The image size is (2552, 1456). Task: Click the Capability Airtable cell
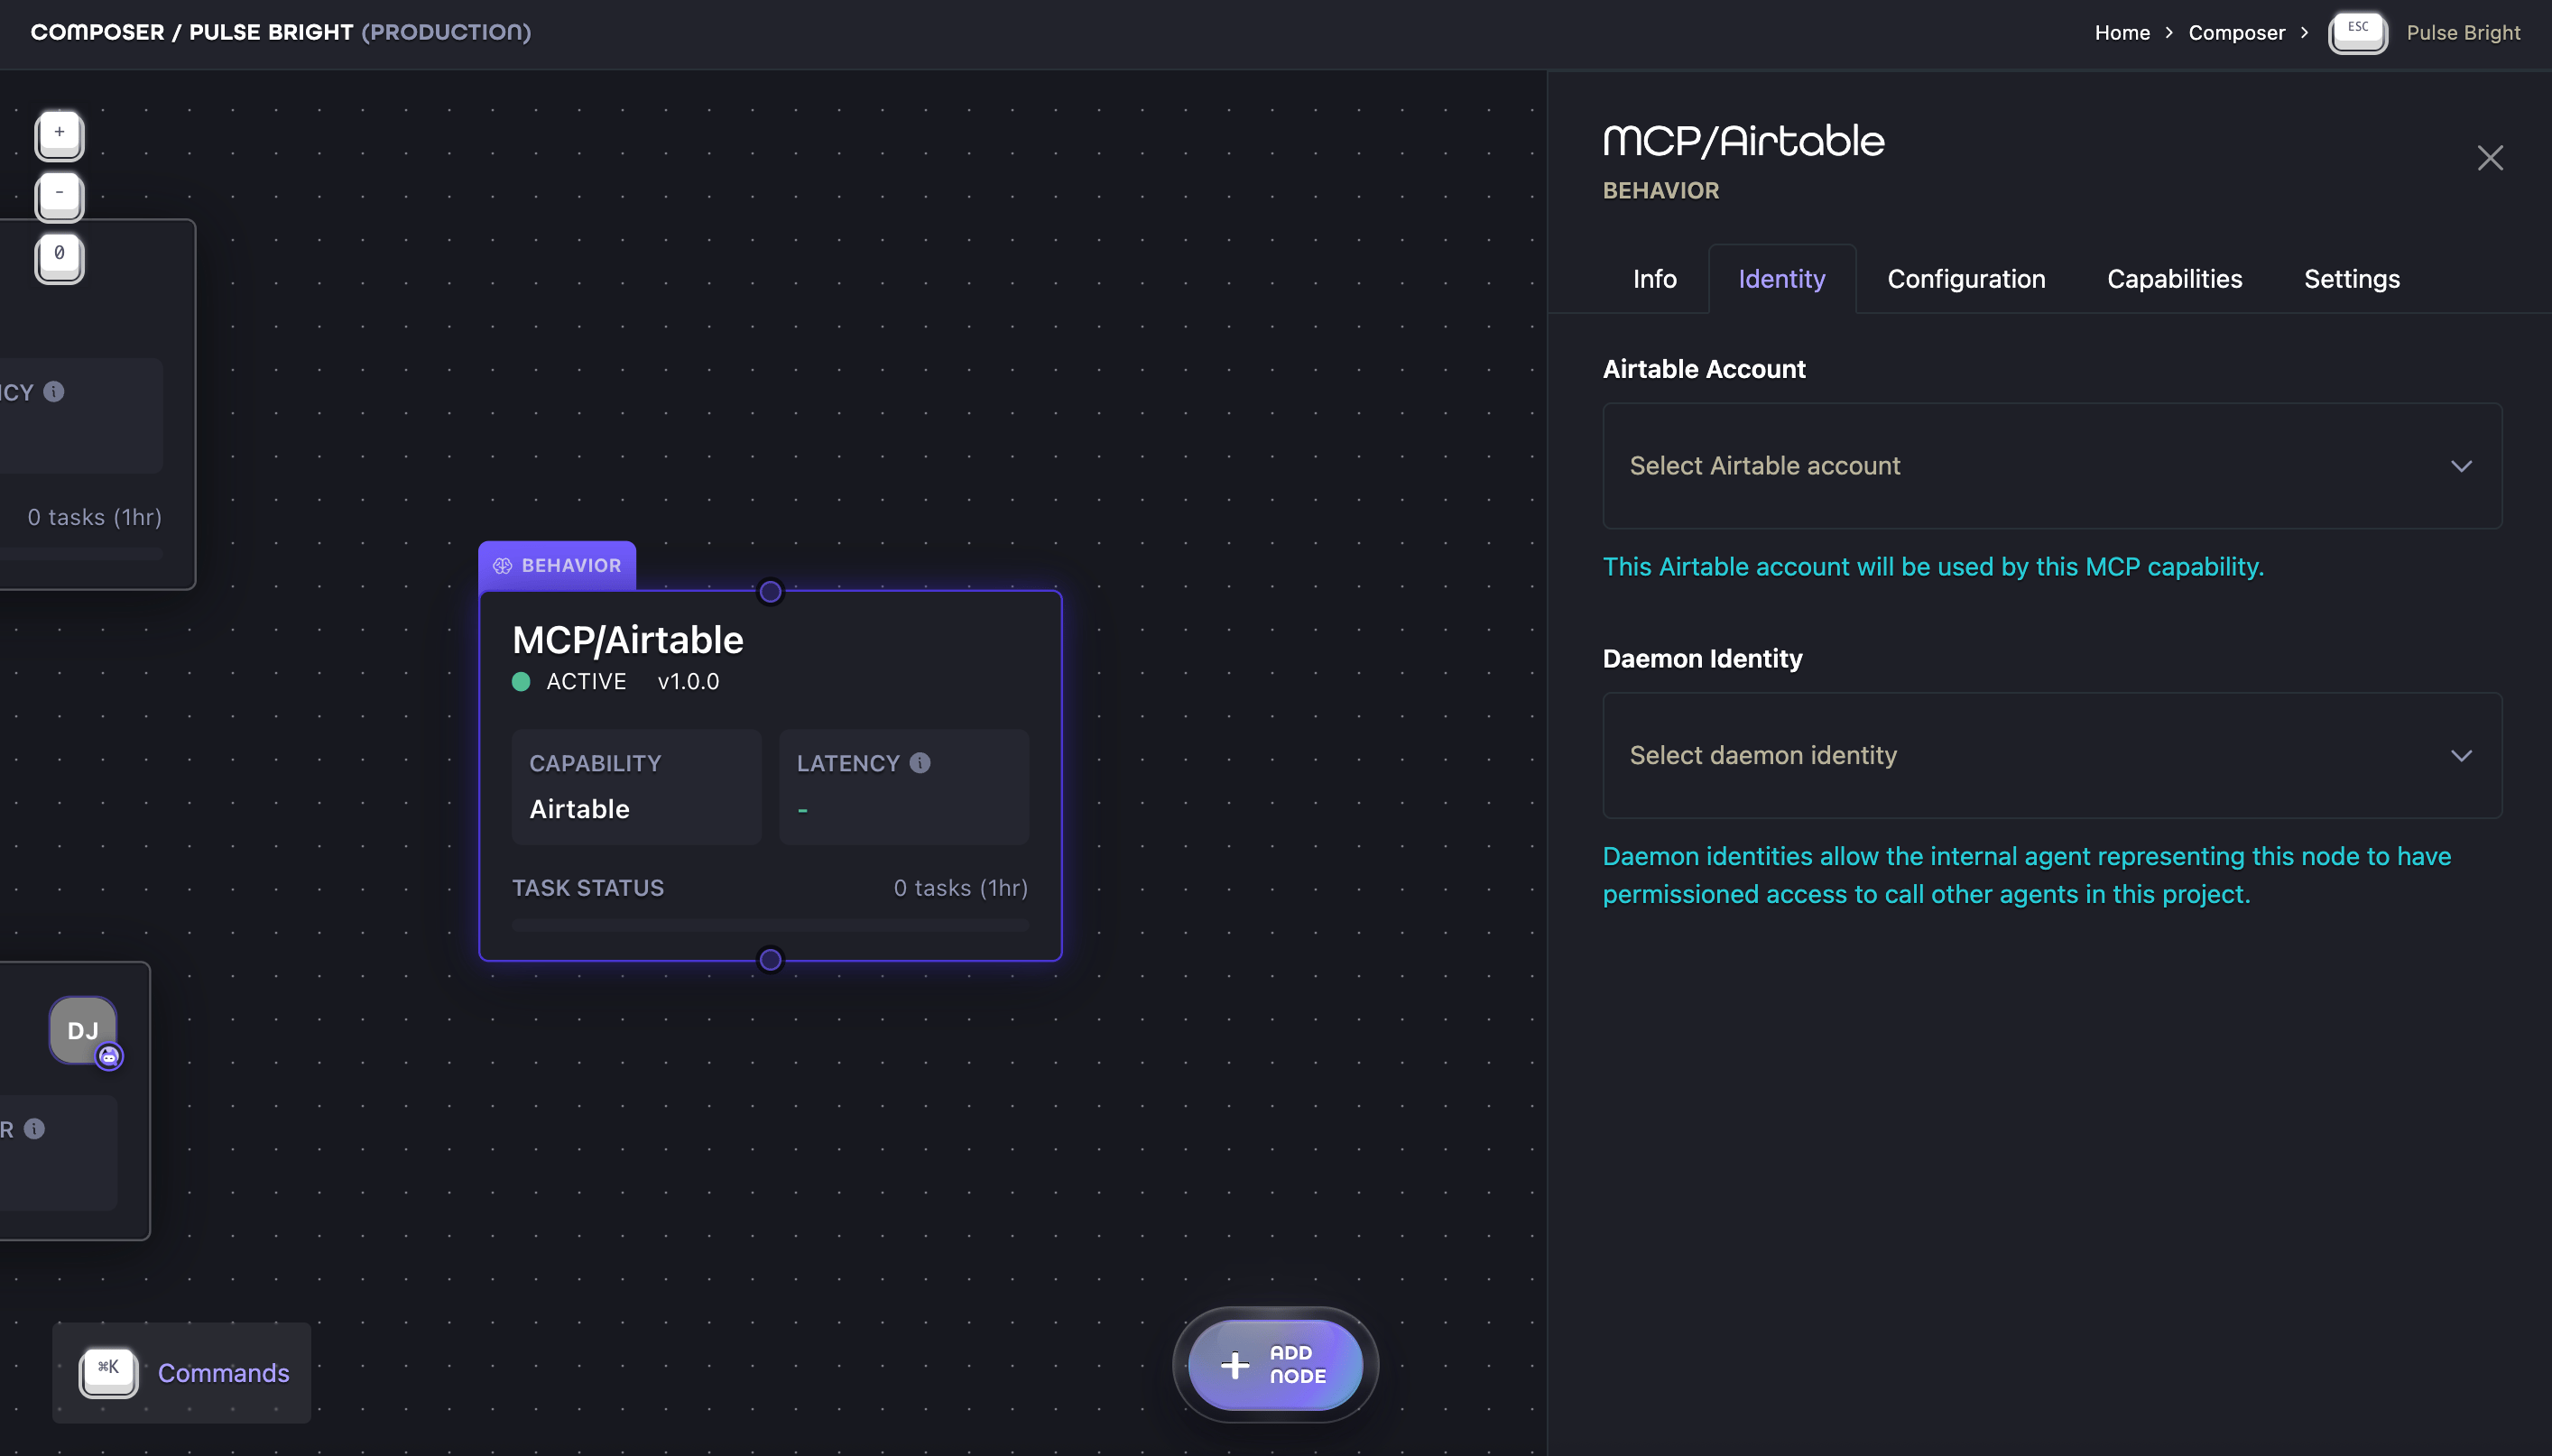636,787
